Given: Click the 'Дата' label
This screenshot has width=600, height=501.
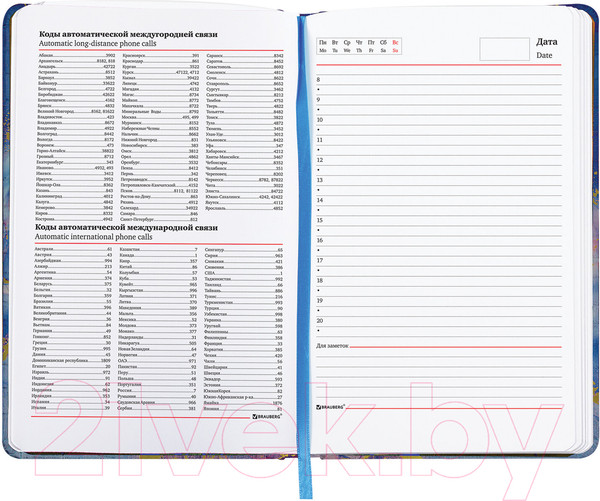Looking at the screenshot, I should 547,43.
